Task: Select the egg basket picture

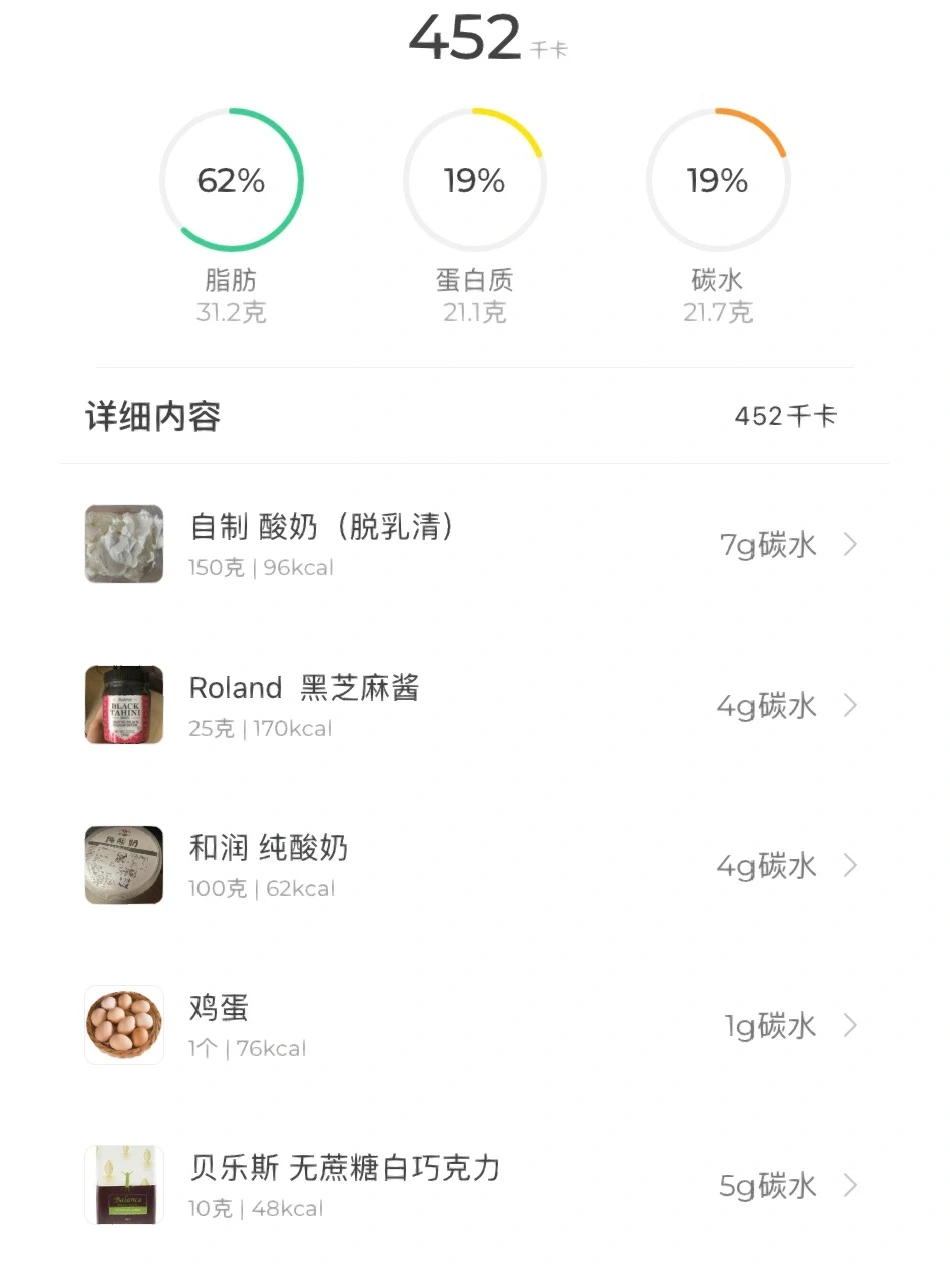Action: click(x=124, y=1025)
